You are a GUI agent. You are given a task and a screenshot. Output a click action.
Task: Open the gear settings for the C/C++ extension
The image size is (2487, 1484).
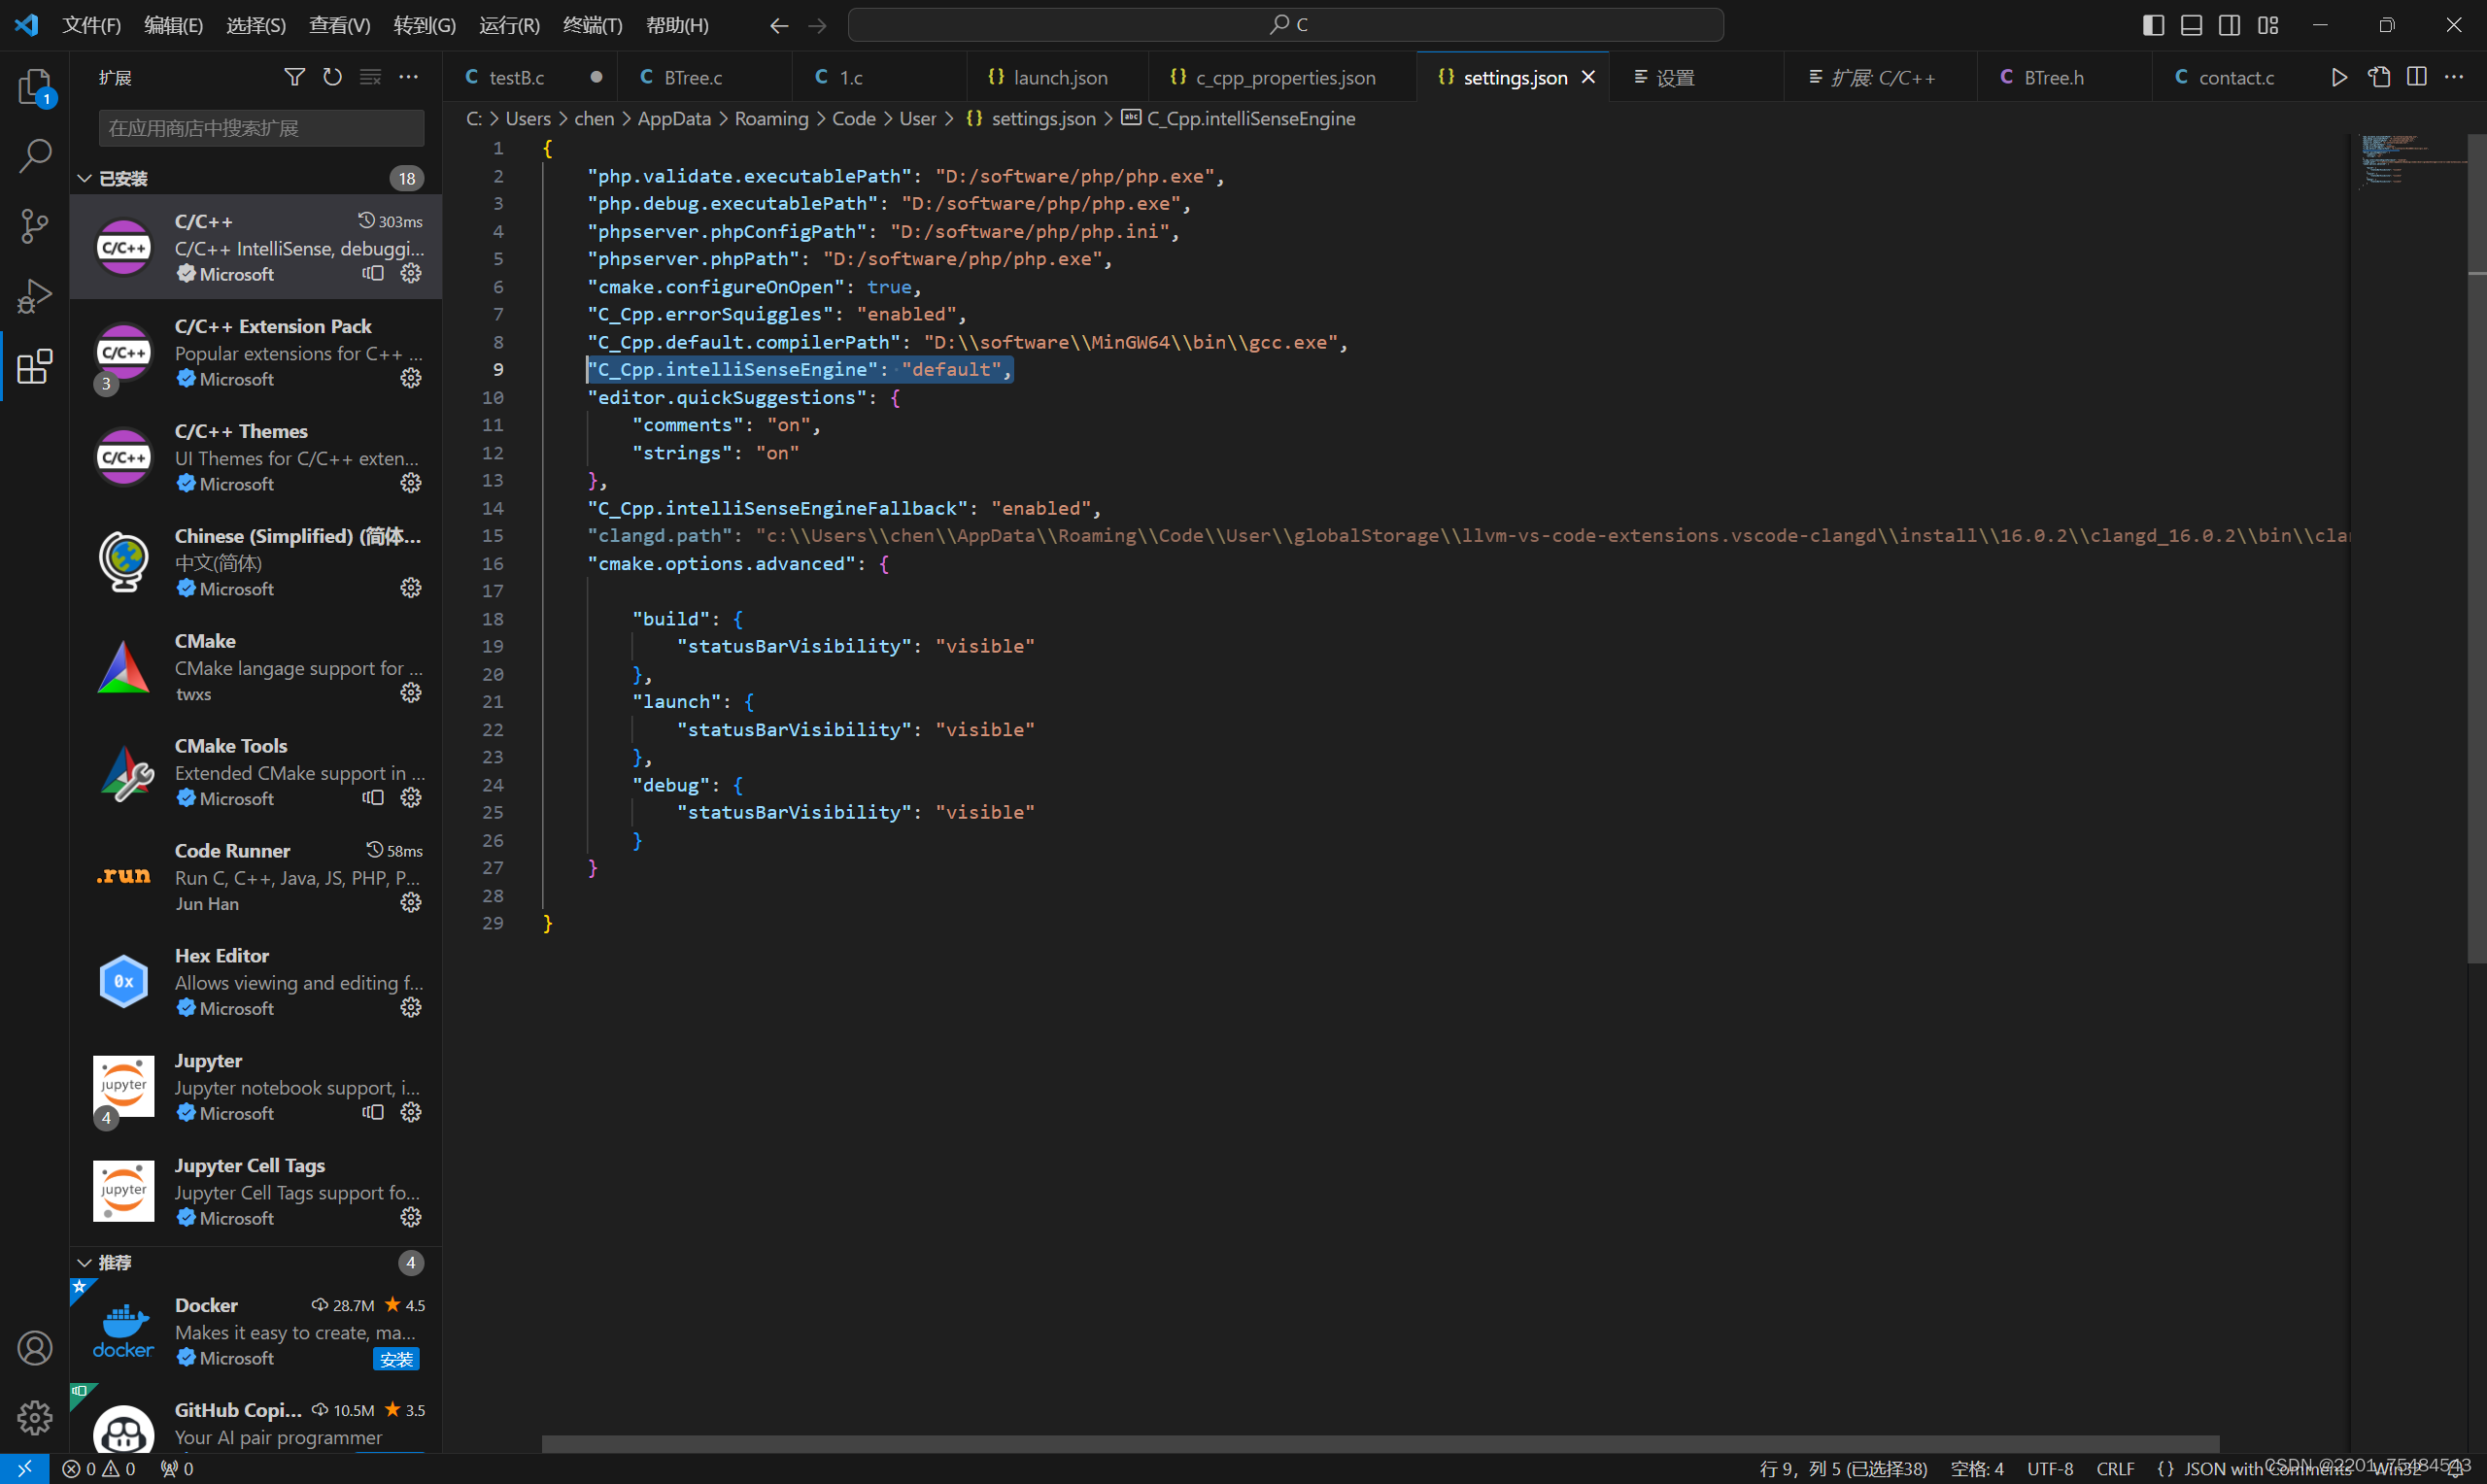click(x=410, y=274)
